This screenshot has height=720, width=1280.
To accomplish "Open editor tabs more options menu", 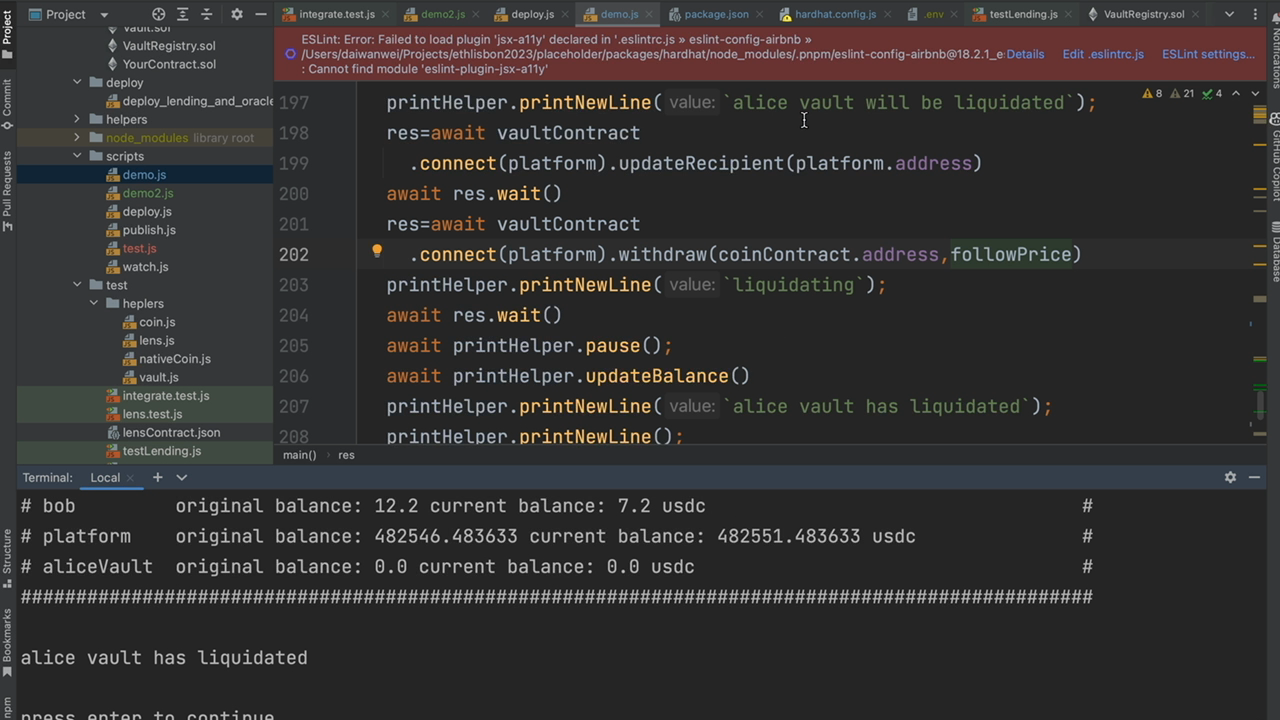I will pyautogui.click(x=1257, y=14).
